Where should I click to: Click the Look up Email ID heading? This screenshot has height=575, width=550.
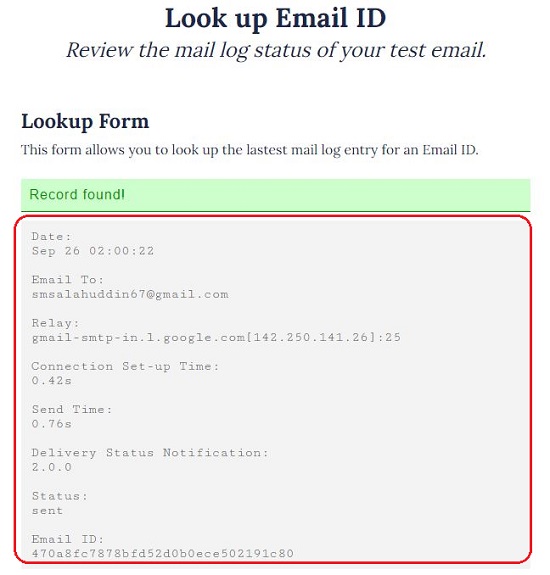click(x=275, y=18)
